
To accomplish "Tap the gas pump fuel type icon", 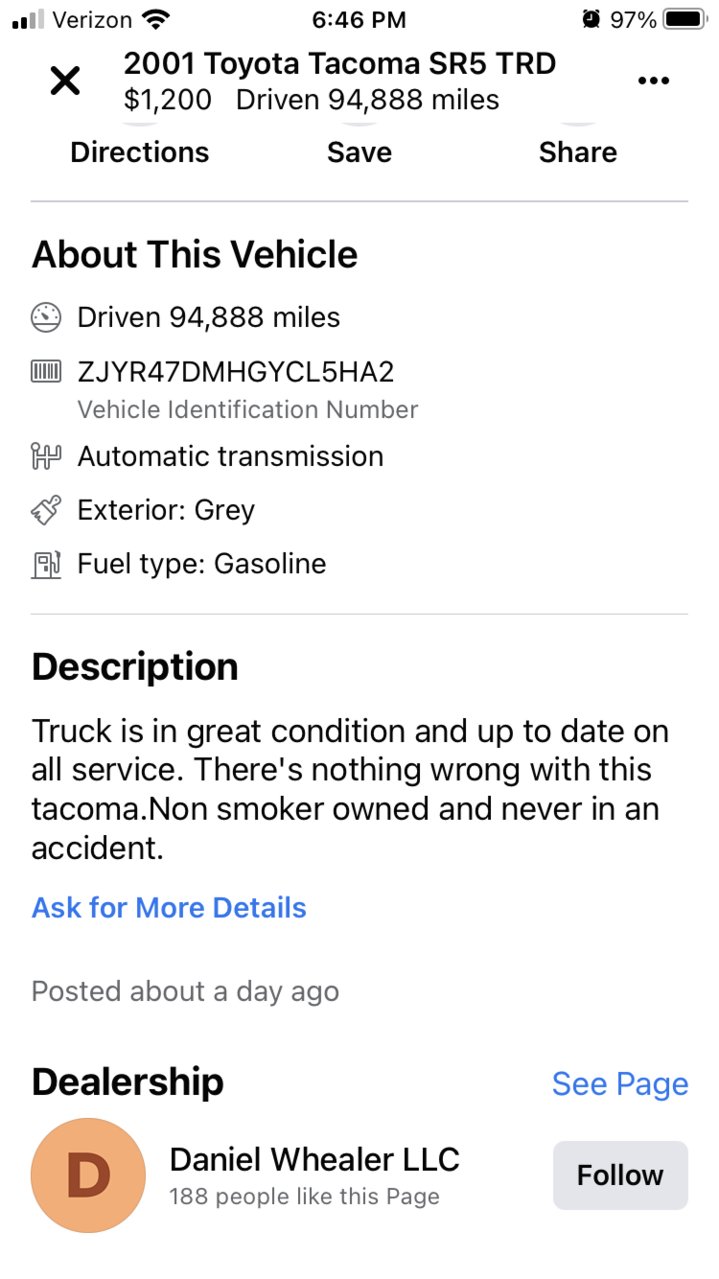I will pyautogui.click(x=47, y=565).
